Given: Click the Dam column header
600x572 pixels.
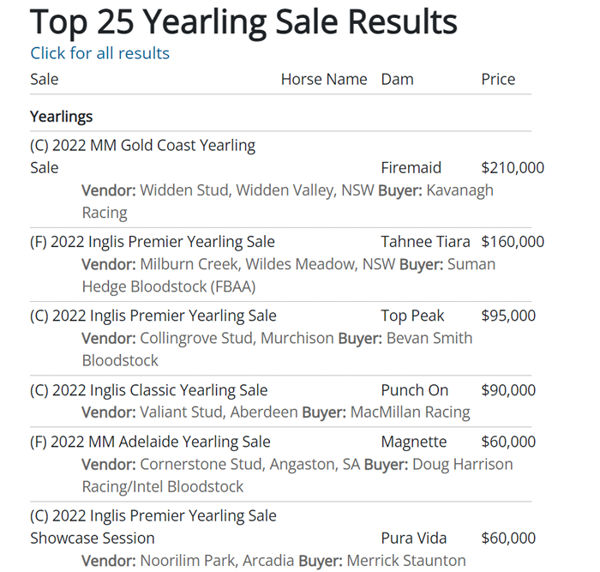Looking at the screenshot, I should pos(397,79).
